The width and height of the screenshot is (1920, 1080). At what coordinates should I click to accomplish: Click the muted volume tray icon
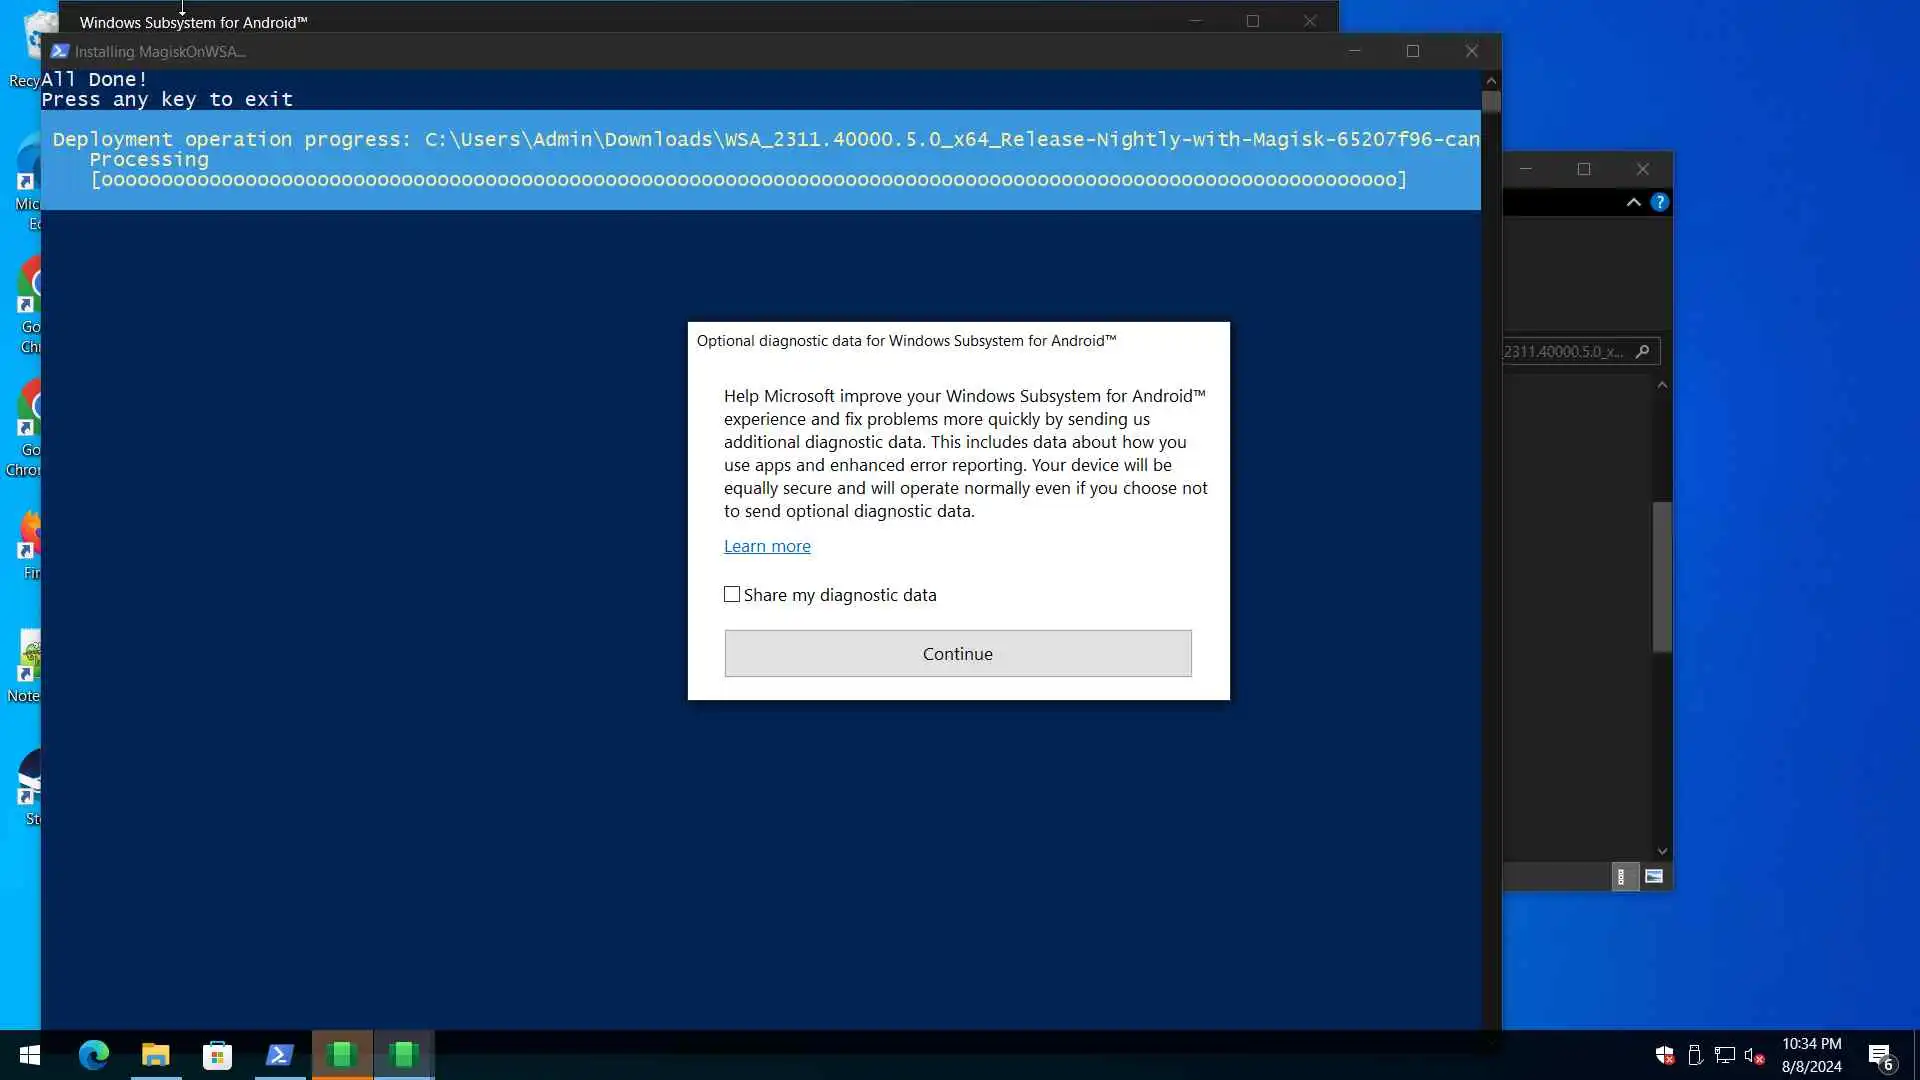[x=1754, y=1055]
